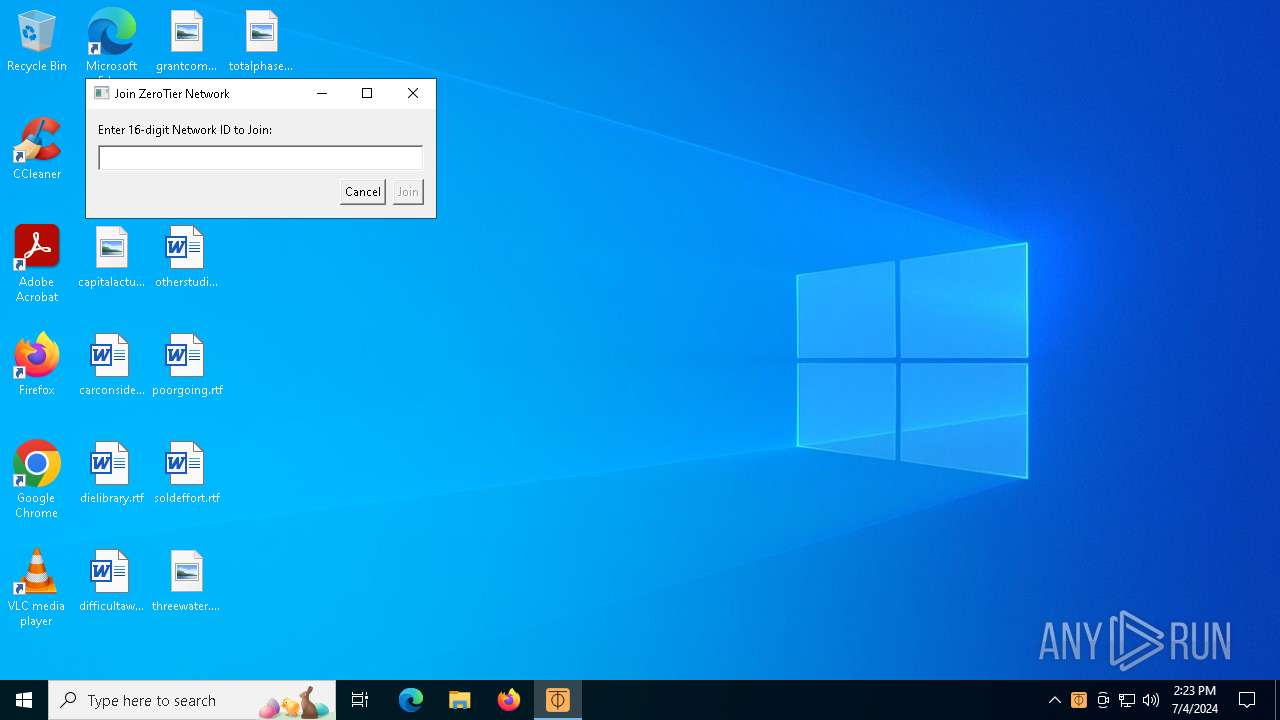
Task: Click the greyed Join button
Action: 407,192
